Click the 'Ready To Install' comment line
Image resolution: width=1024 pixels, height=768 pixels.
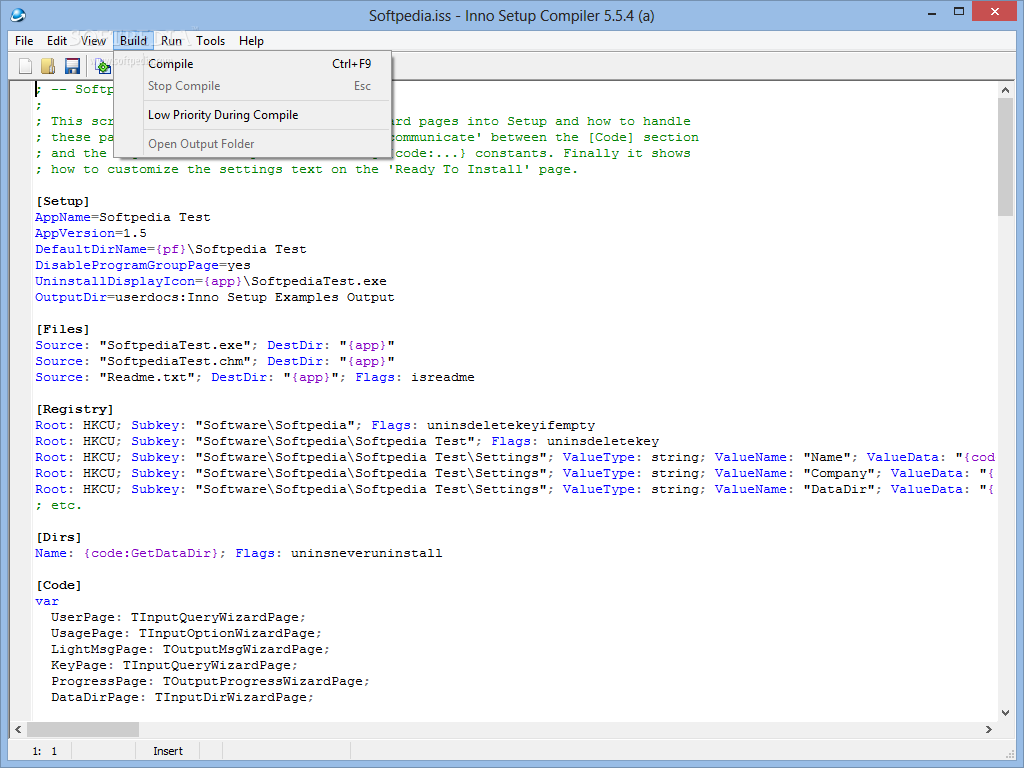pyautogui.click(x=307, y=169)
